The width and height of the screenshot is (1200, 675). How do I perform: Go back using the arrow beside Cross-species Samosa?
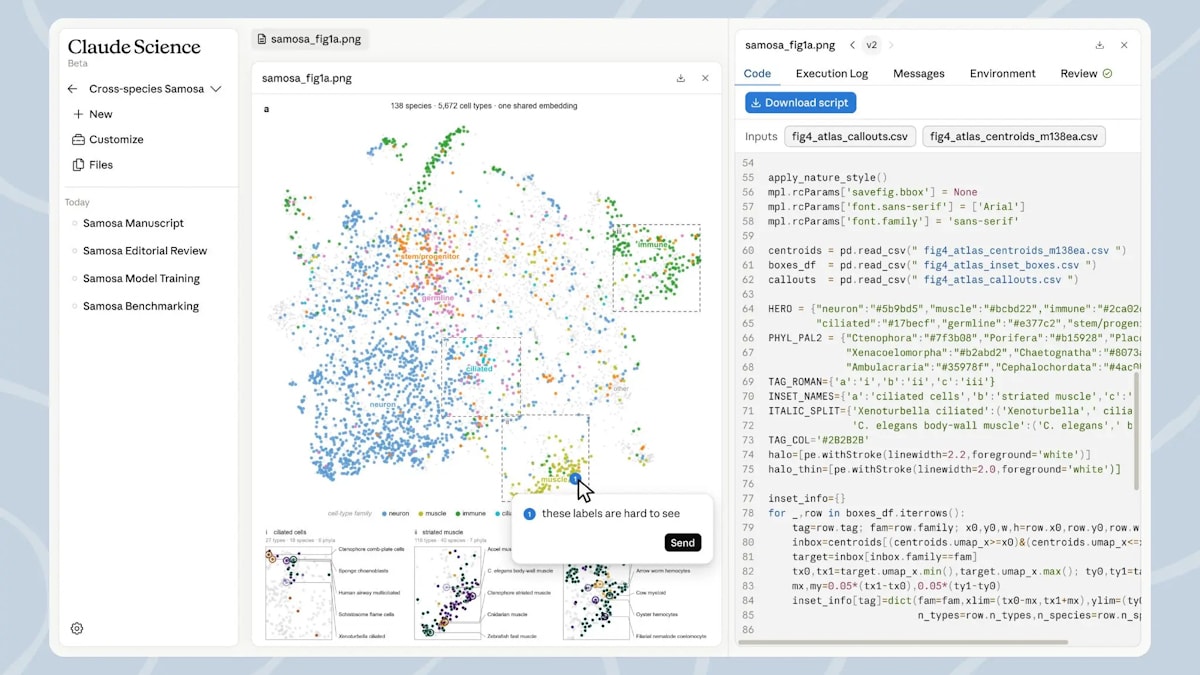[72, 89]
